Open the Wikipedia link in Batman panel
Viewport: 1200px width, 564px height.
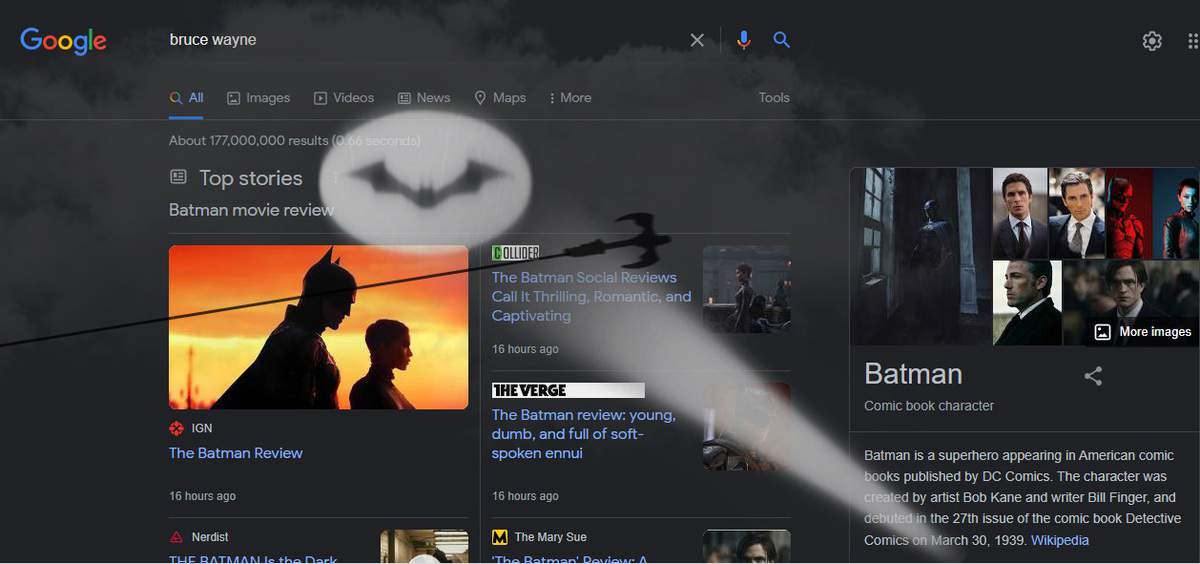pyautogui.click(x=1060, y=540)
